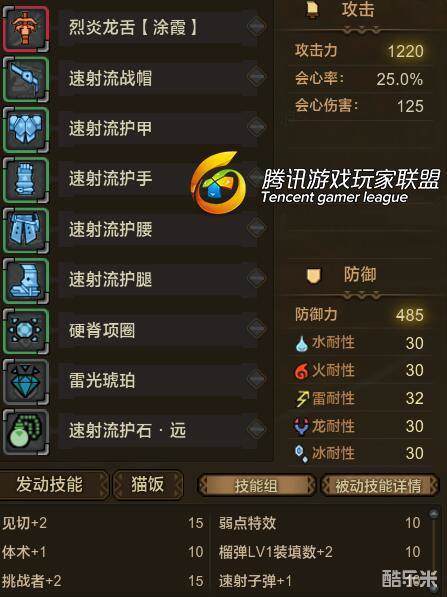
Task: Click the 速射流护腿 boots icon
Action: [x=26, y=281]
